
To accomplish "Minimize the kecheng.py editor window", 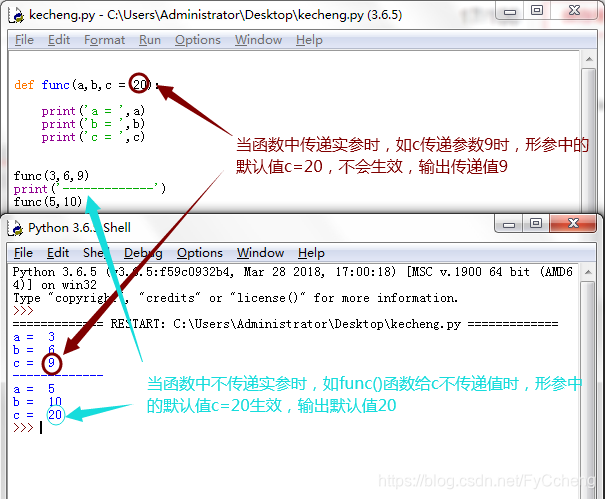I will 509,11.
